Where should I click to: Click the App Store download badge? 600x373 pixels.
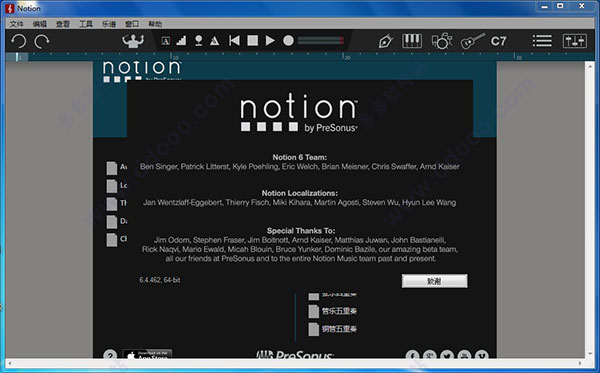(148, 354)
